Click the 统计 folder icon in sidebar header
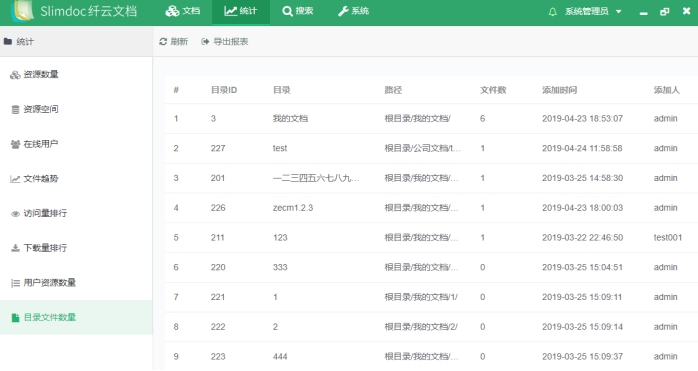This screenshot has height=371, width=698. pos(8,41)
